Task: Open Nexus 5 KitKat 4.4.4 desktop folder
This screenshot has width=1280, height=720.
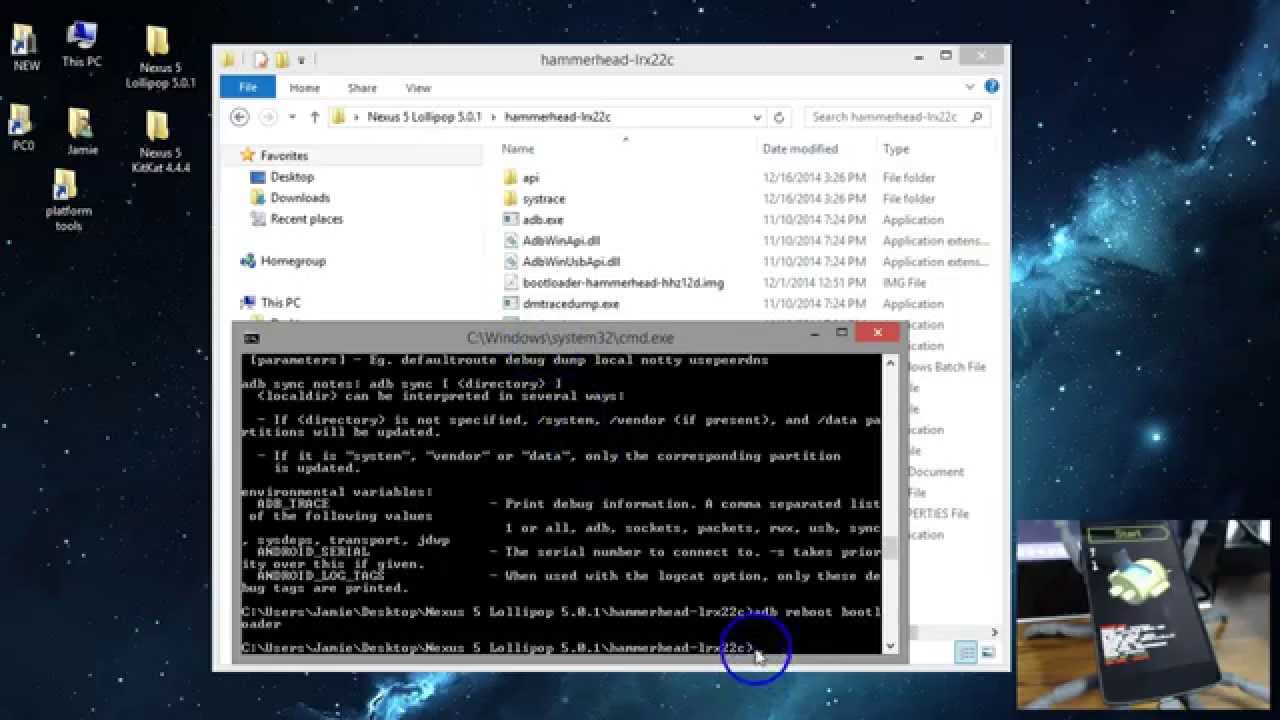Action: pos(160,141)
